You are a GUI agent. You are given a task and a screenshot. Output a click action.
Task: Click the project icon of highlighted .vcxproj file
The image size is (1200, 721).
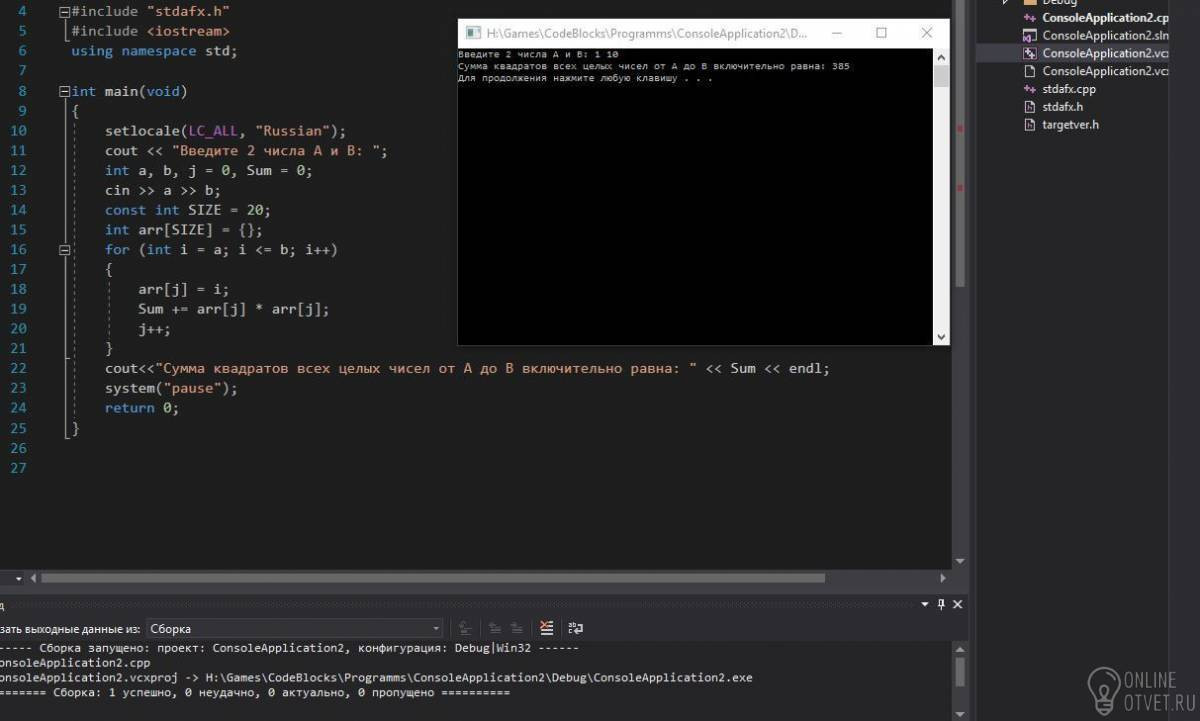pos(1030,53)
